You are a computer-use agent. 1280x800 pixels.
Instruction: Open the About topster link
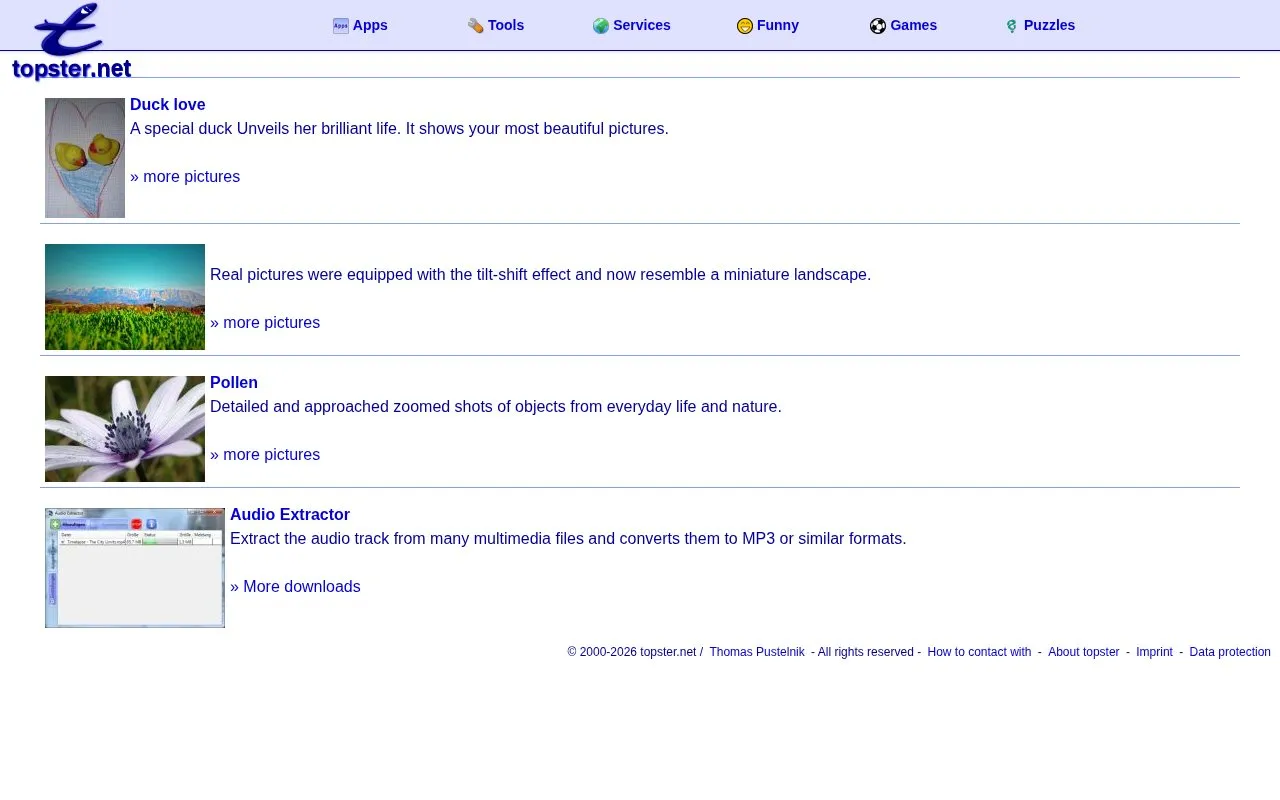coord(1084,652)
